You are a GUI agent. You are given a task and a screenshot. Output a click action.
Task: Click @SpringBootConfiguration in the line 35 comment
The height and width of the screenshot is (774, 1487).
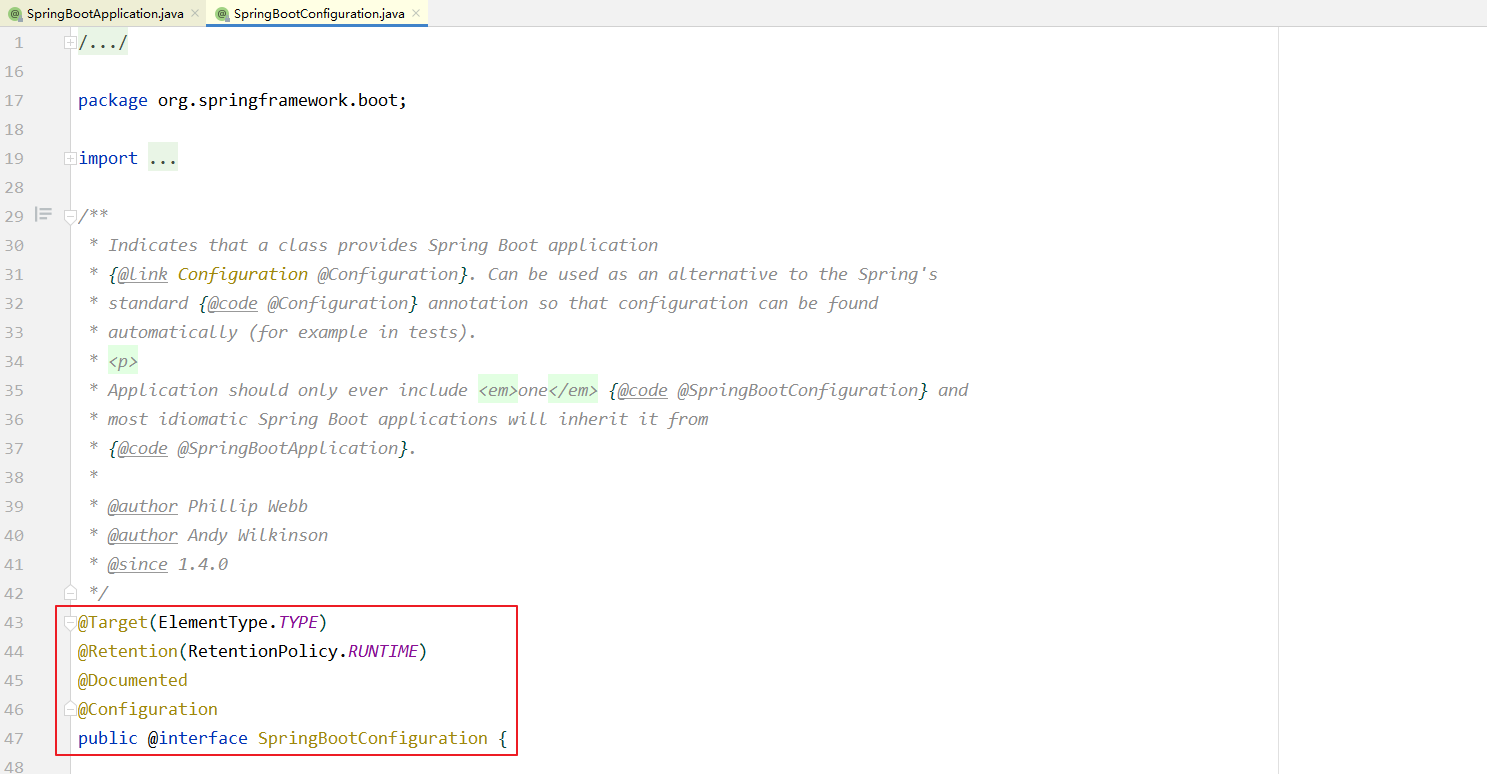point(797,390)
